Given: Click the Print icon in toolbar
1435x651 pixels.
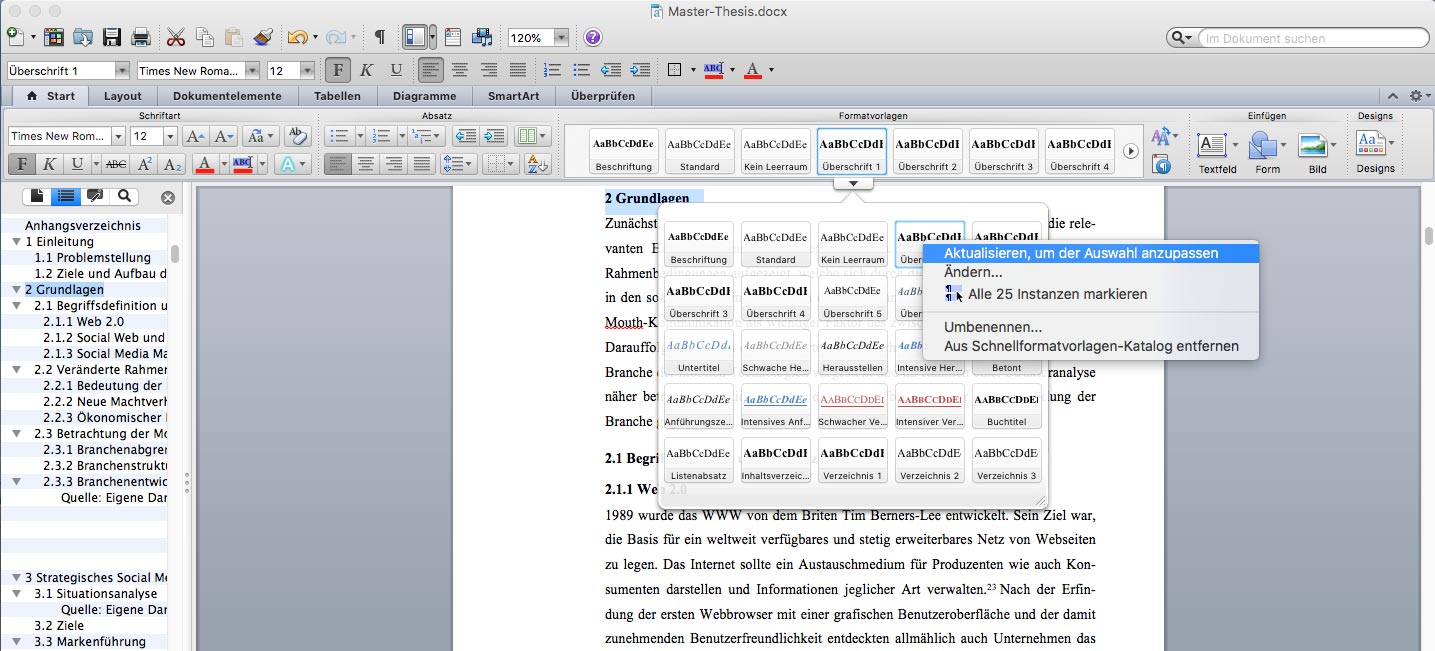Looking at the screenshot, I should click(141, 38).
